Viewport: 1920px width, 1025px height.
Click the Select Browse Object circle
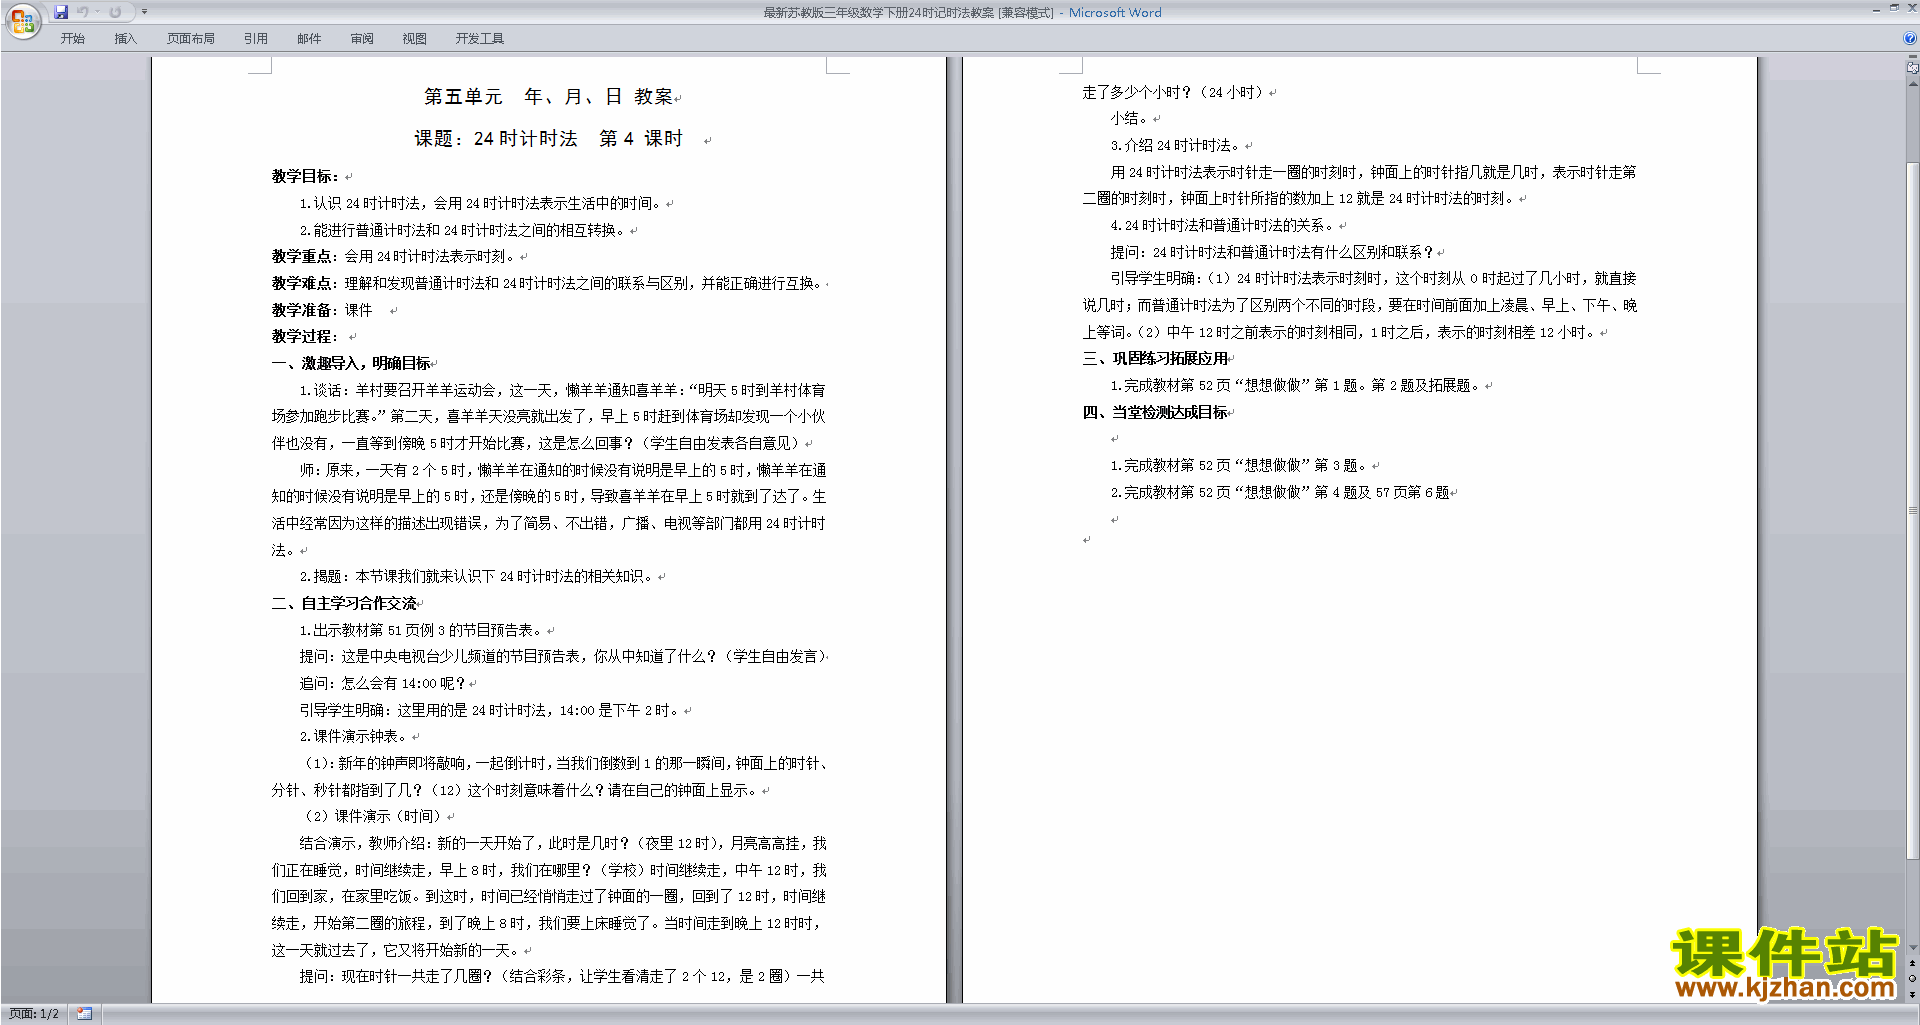point(1913,978)
